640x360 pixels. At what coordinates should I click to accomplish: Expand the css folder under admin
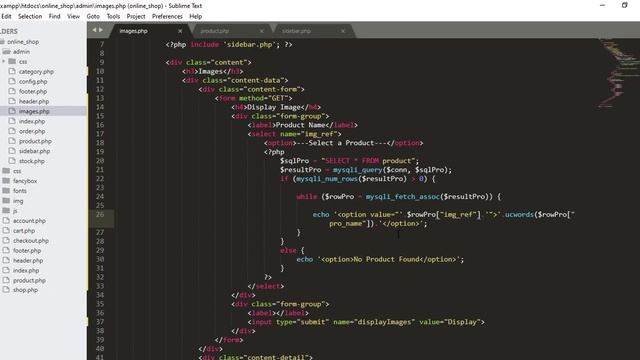4,62
